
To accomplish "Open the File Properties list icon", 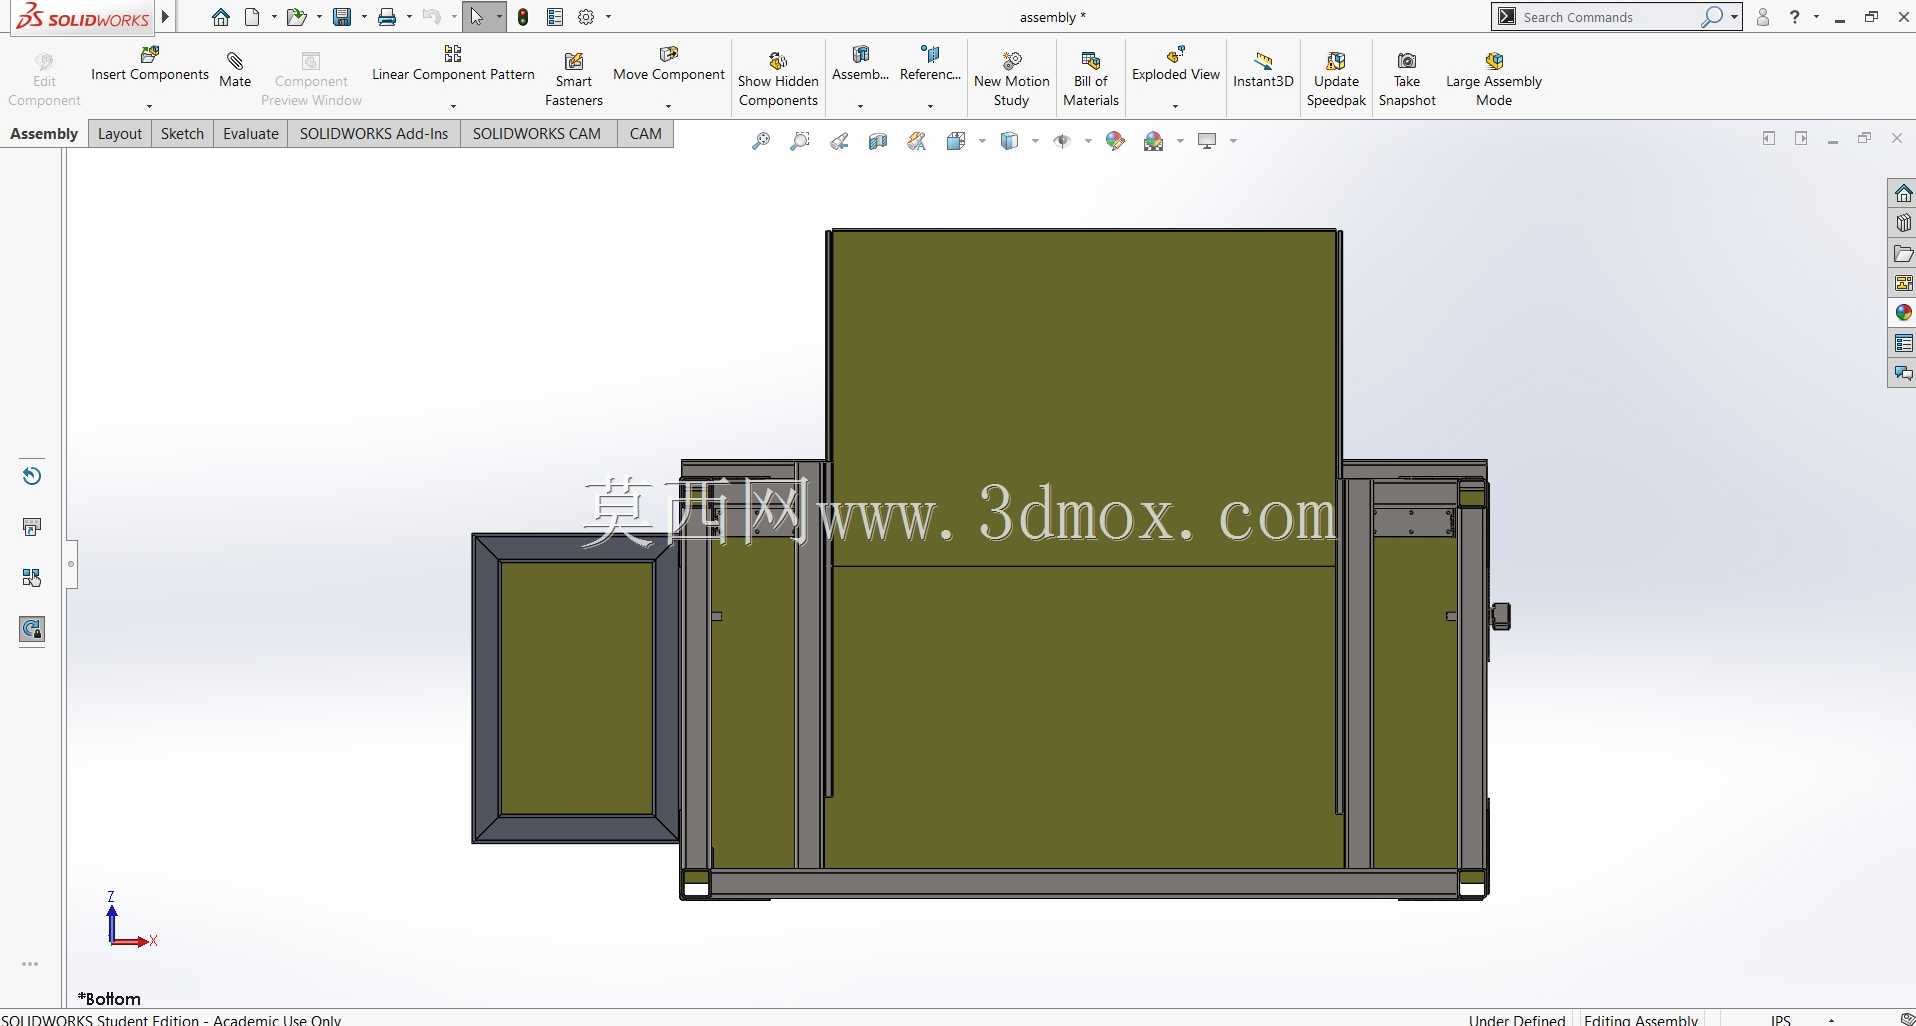I will coord(555,17).
